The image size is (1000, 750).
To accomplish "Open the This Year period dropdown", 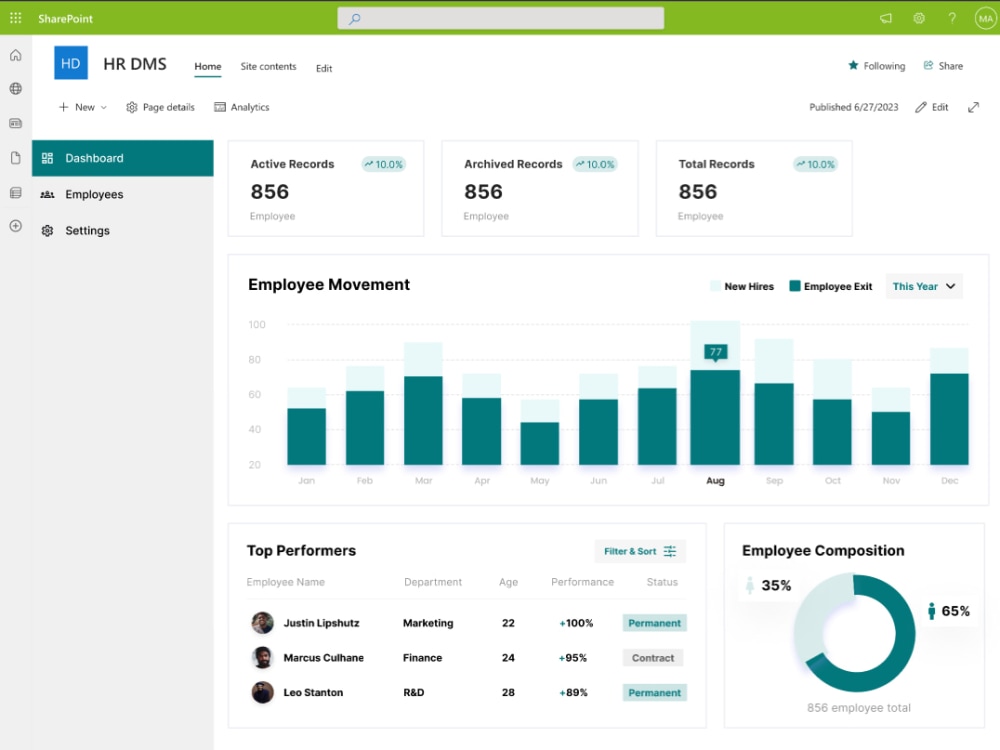I will click(924, 286).
